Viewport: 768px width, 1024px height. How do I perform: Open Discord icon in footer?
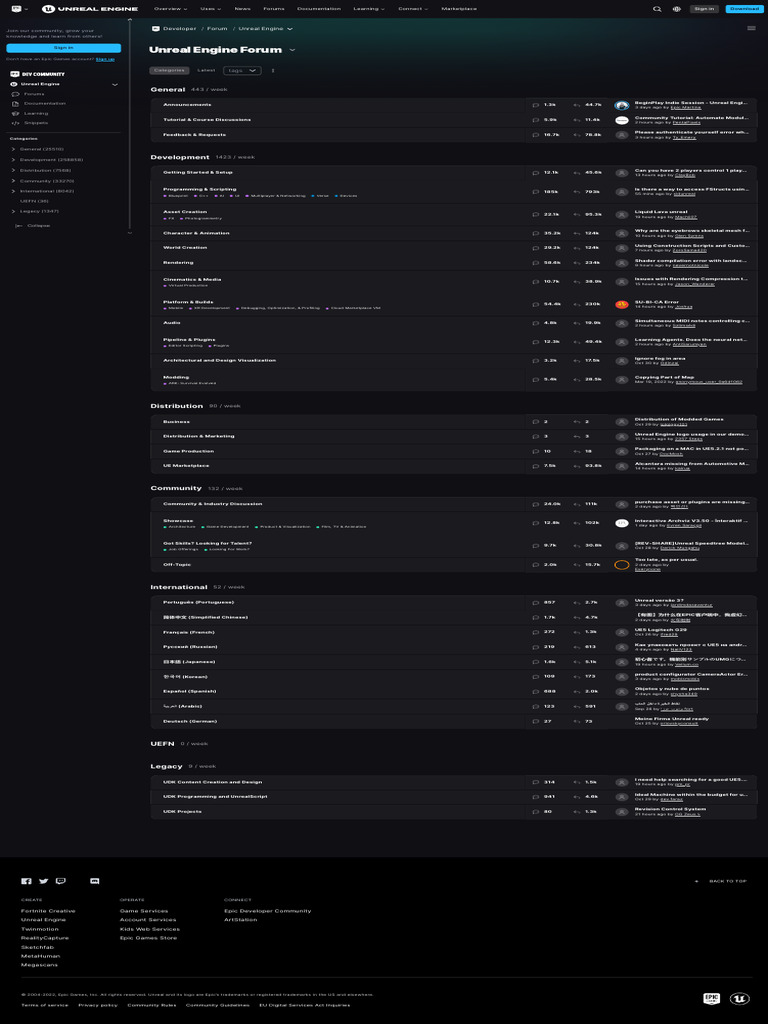click(x=94, y=881)
